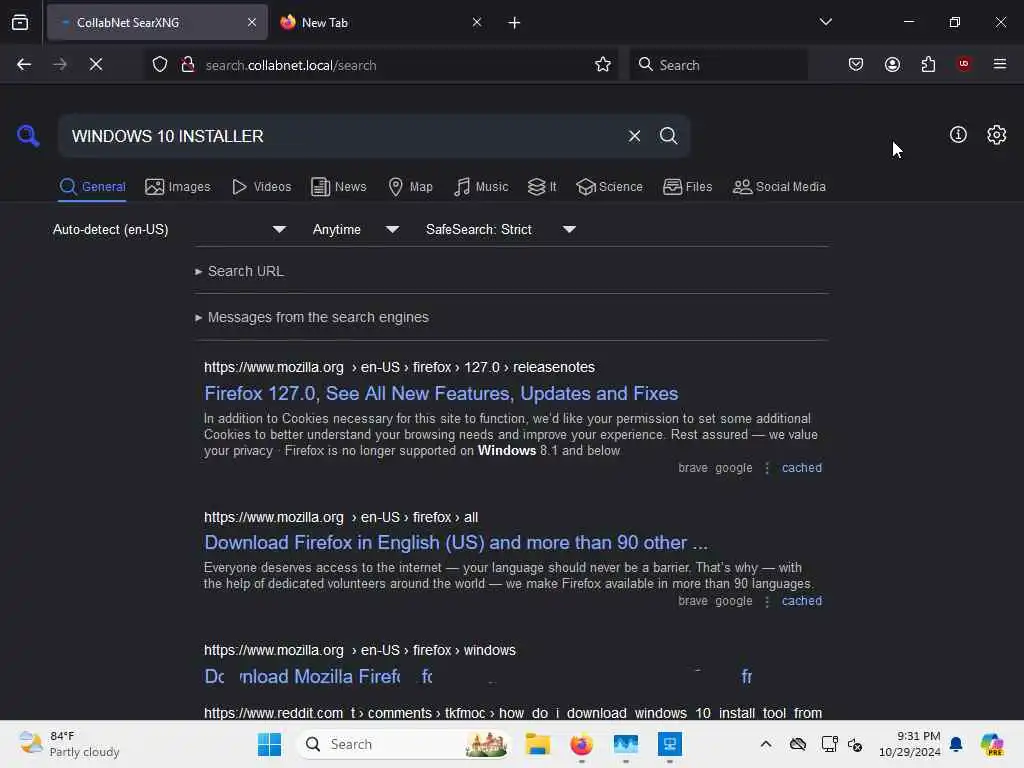Screen dimensions: 1024x768
Task: Open tracking protection shield icon
Action: click(x=160, y=65)
